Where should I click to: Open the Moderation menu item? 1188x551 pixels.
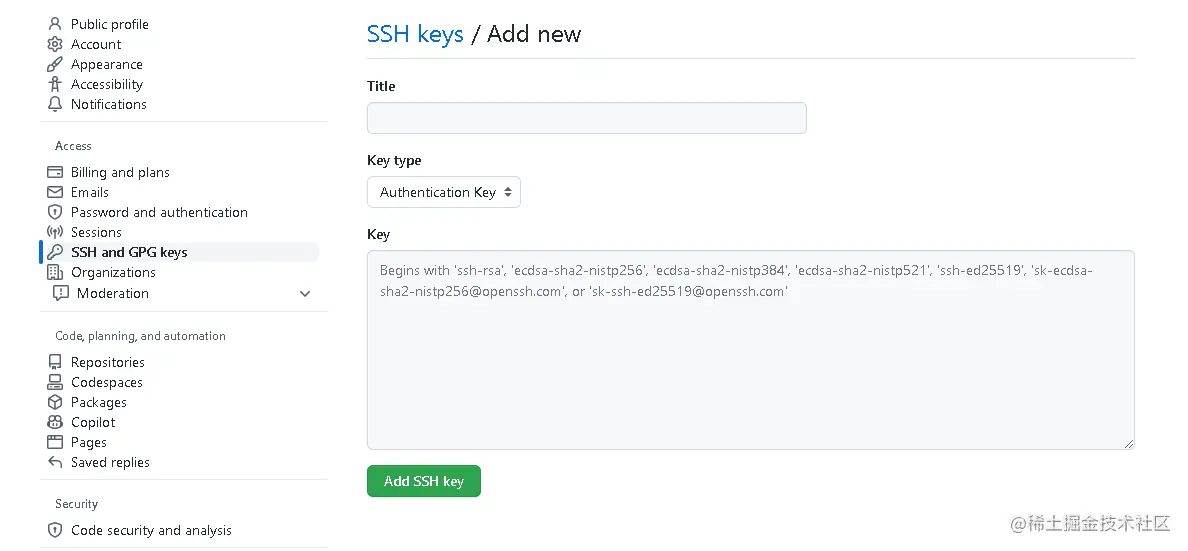(x=112, y=293)
